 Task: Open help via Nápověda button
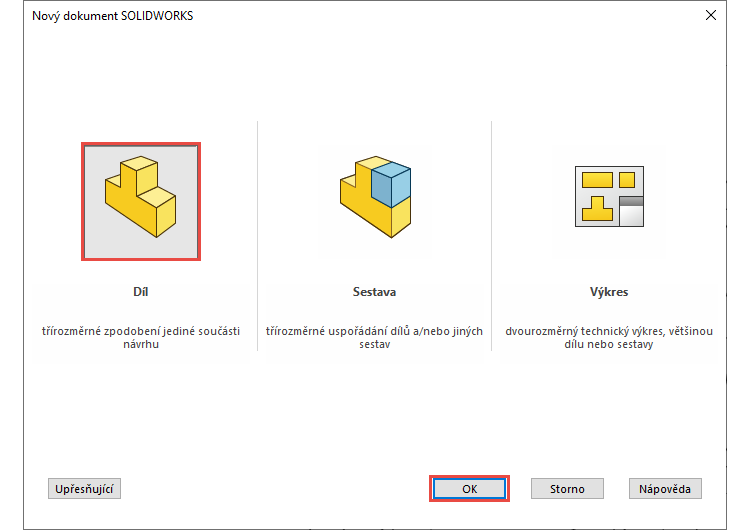coord(665,488)
